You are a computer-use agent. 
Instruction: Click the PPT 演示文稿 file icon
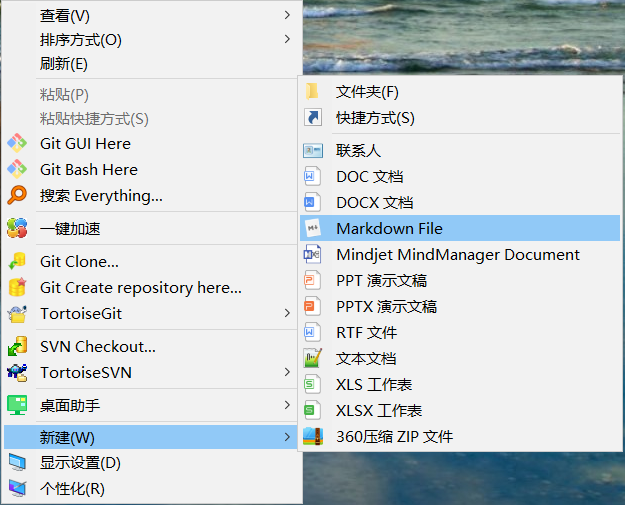pyautogui.click(x=312, y=280)
